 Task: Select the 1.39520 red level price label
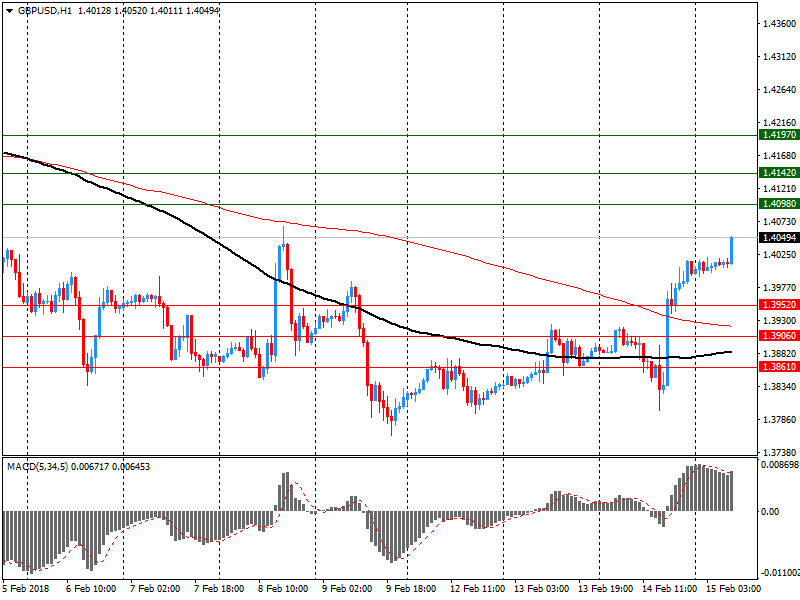(779, 305)
